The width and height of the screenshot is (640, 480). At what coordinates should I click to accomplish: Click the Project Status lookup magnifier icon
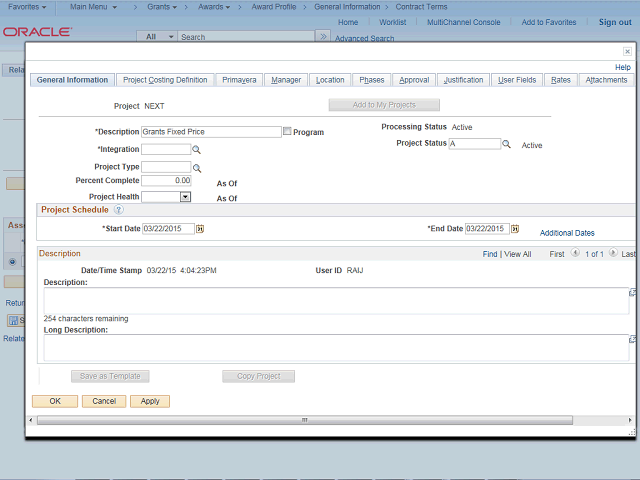pyautogui.click(x=507, y=144)
